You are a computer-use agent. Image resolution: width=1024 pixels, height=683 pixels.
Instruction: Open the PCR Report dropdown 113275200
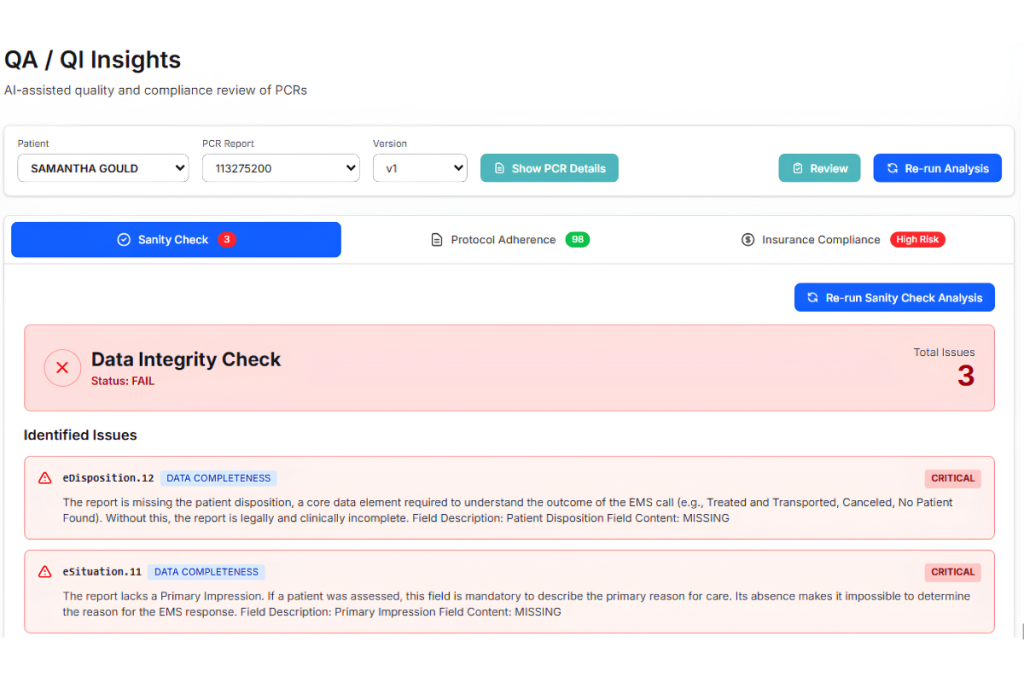pos(281,168)
